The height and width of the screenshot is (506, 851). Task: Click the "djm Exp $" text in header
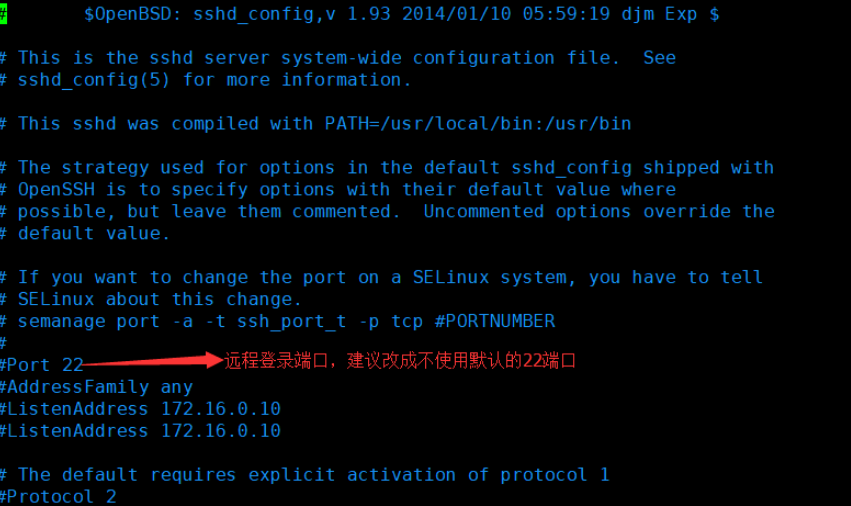670,14
